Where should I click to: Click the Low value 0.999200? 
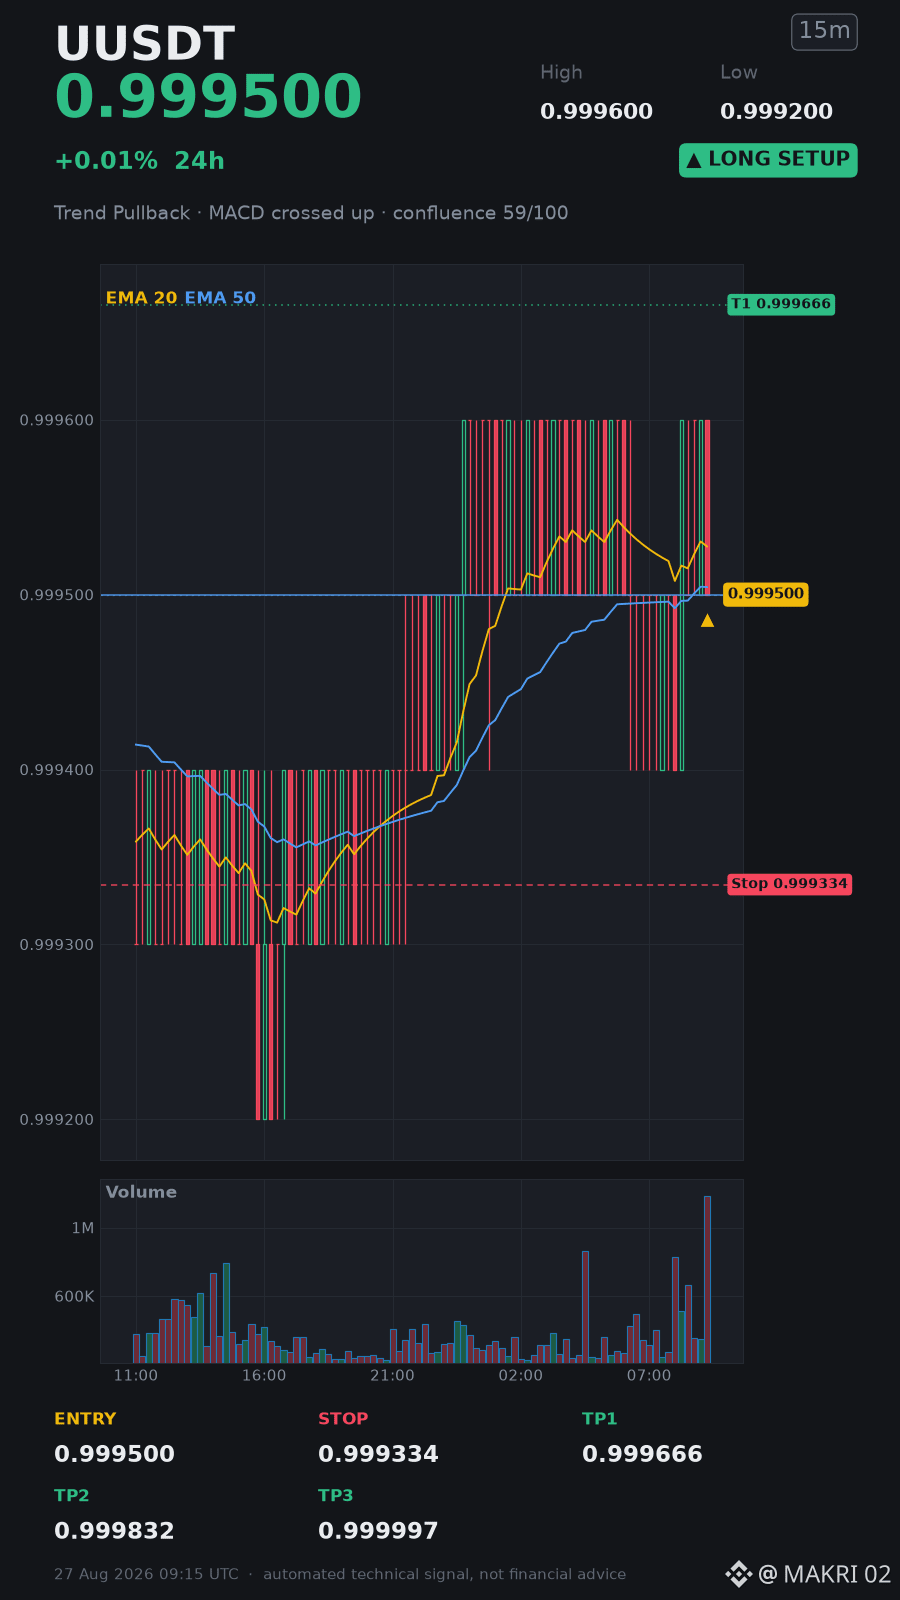point(776,112)
